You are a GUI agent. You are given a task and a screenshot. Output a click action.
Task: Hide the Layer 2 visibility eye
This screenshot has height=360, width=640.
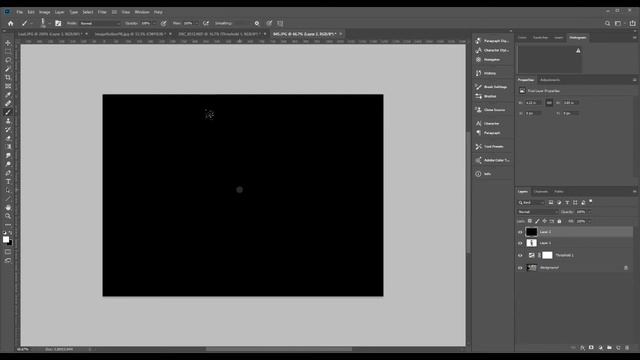[520, 232]
